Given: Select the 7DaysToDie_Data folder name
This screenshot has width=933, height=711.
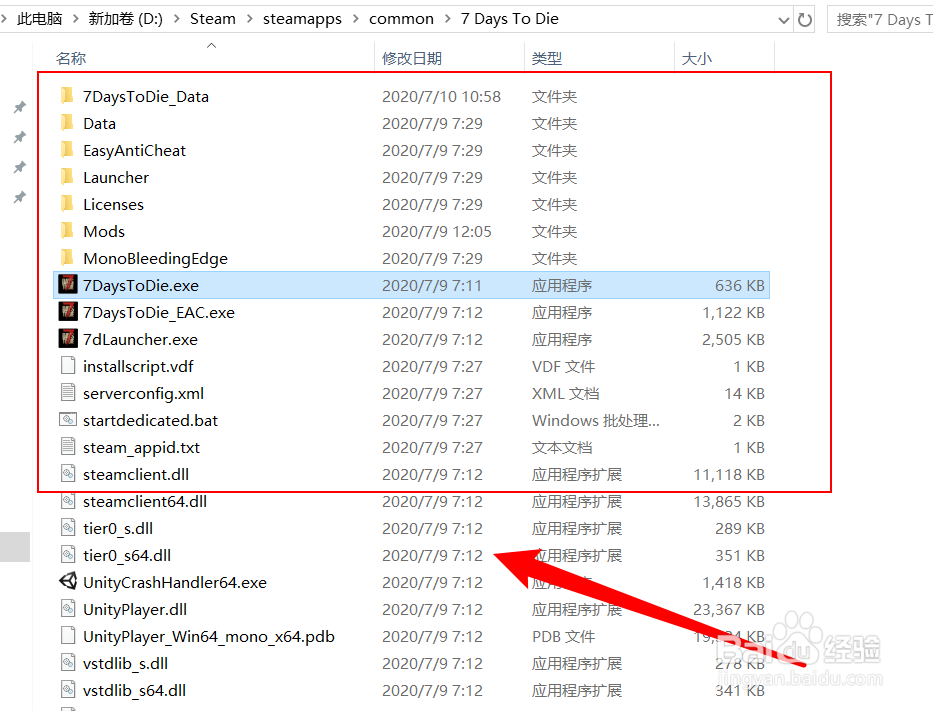Looking at the screenshot, I should click(x=146, y=96).
